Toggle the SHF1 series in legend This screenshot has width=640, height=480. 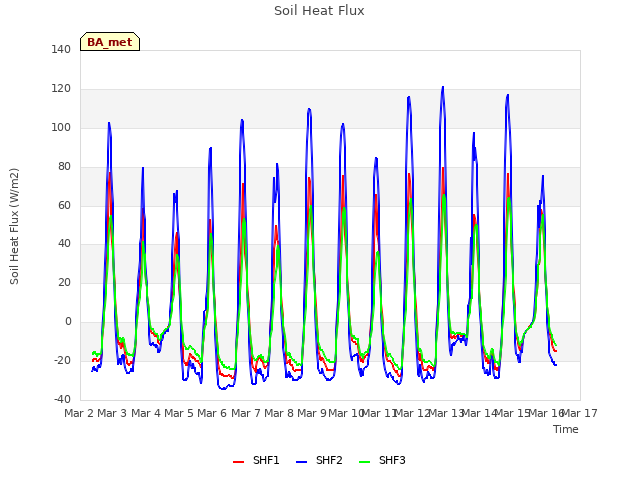(x=256, y=460)
